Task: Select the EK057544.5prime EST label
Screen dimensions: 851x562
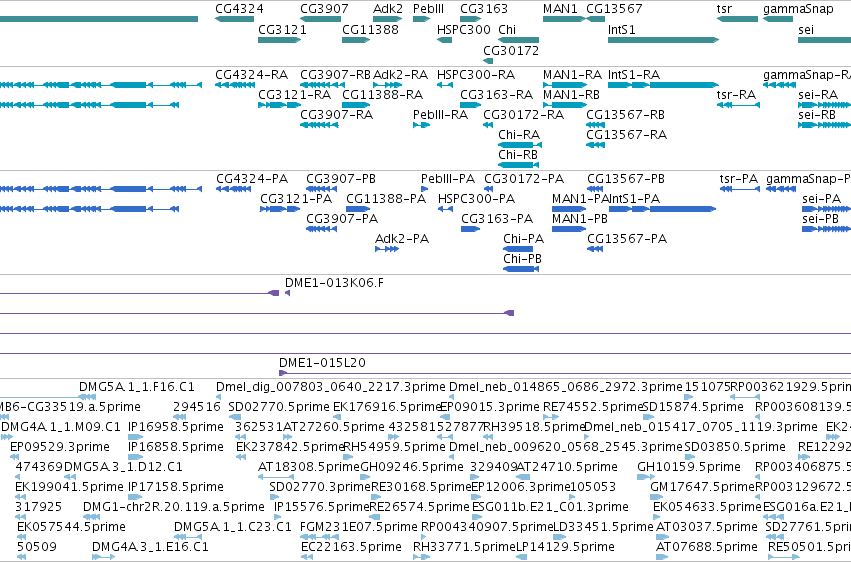Action: click(x=71, y=527)
